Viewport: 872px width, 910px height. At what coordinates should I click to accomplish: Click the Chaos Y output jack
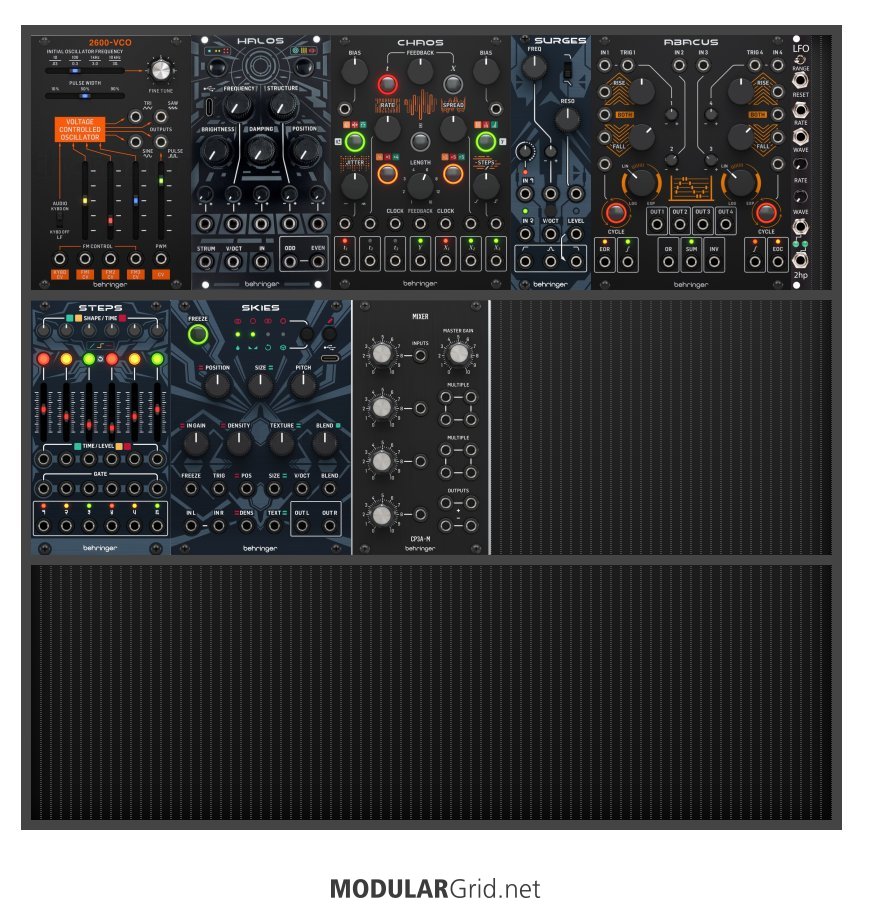click(420, 261)
